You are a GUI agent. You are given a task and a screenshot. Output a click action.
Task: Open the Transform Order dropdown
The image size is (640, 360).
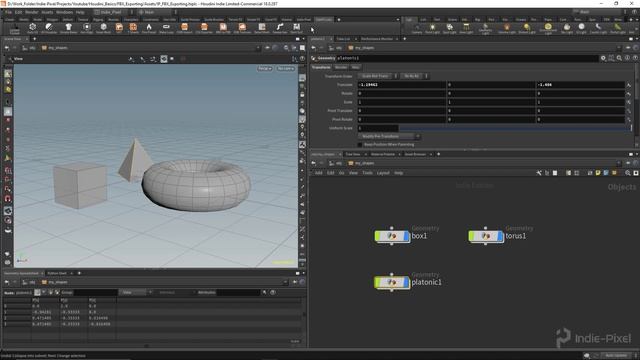pyautogui.click(x=378, y=76)
